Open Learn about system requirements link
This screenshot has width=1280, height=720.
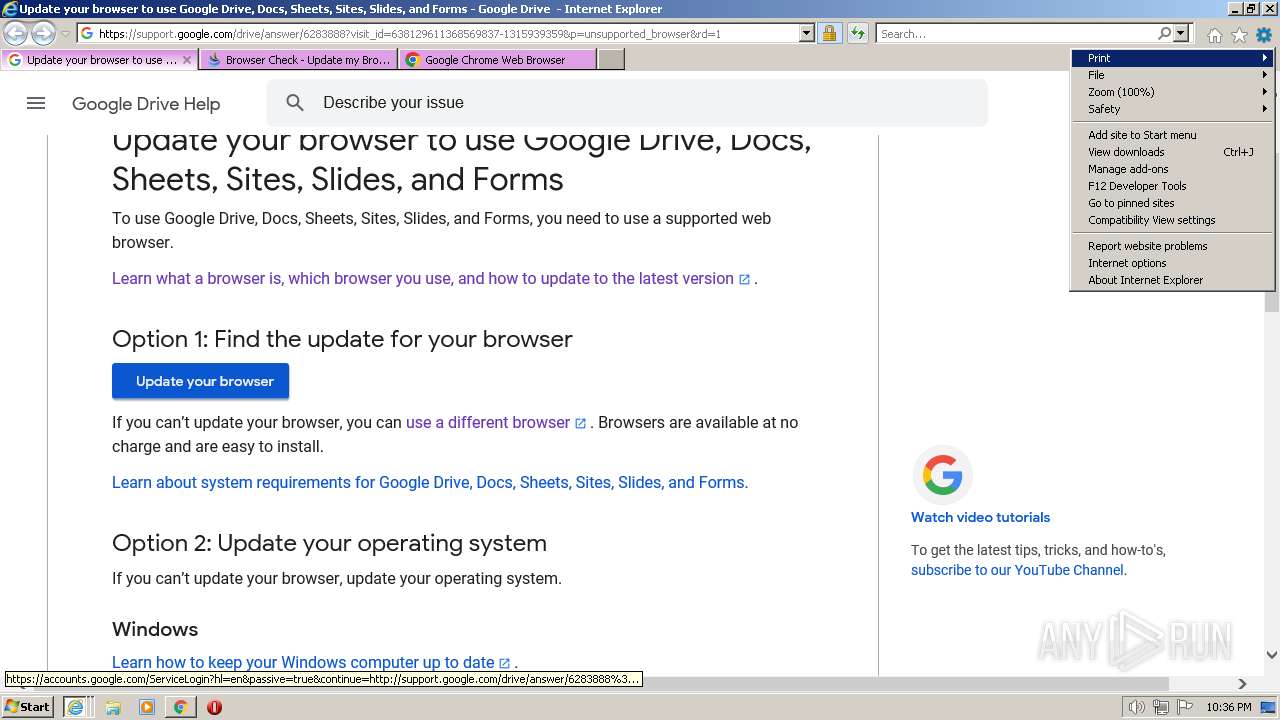pos(430,483)
